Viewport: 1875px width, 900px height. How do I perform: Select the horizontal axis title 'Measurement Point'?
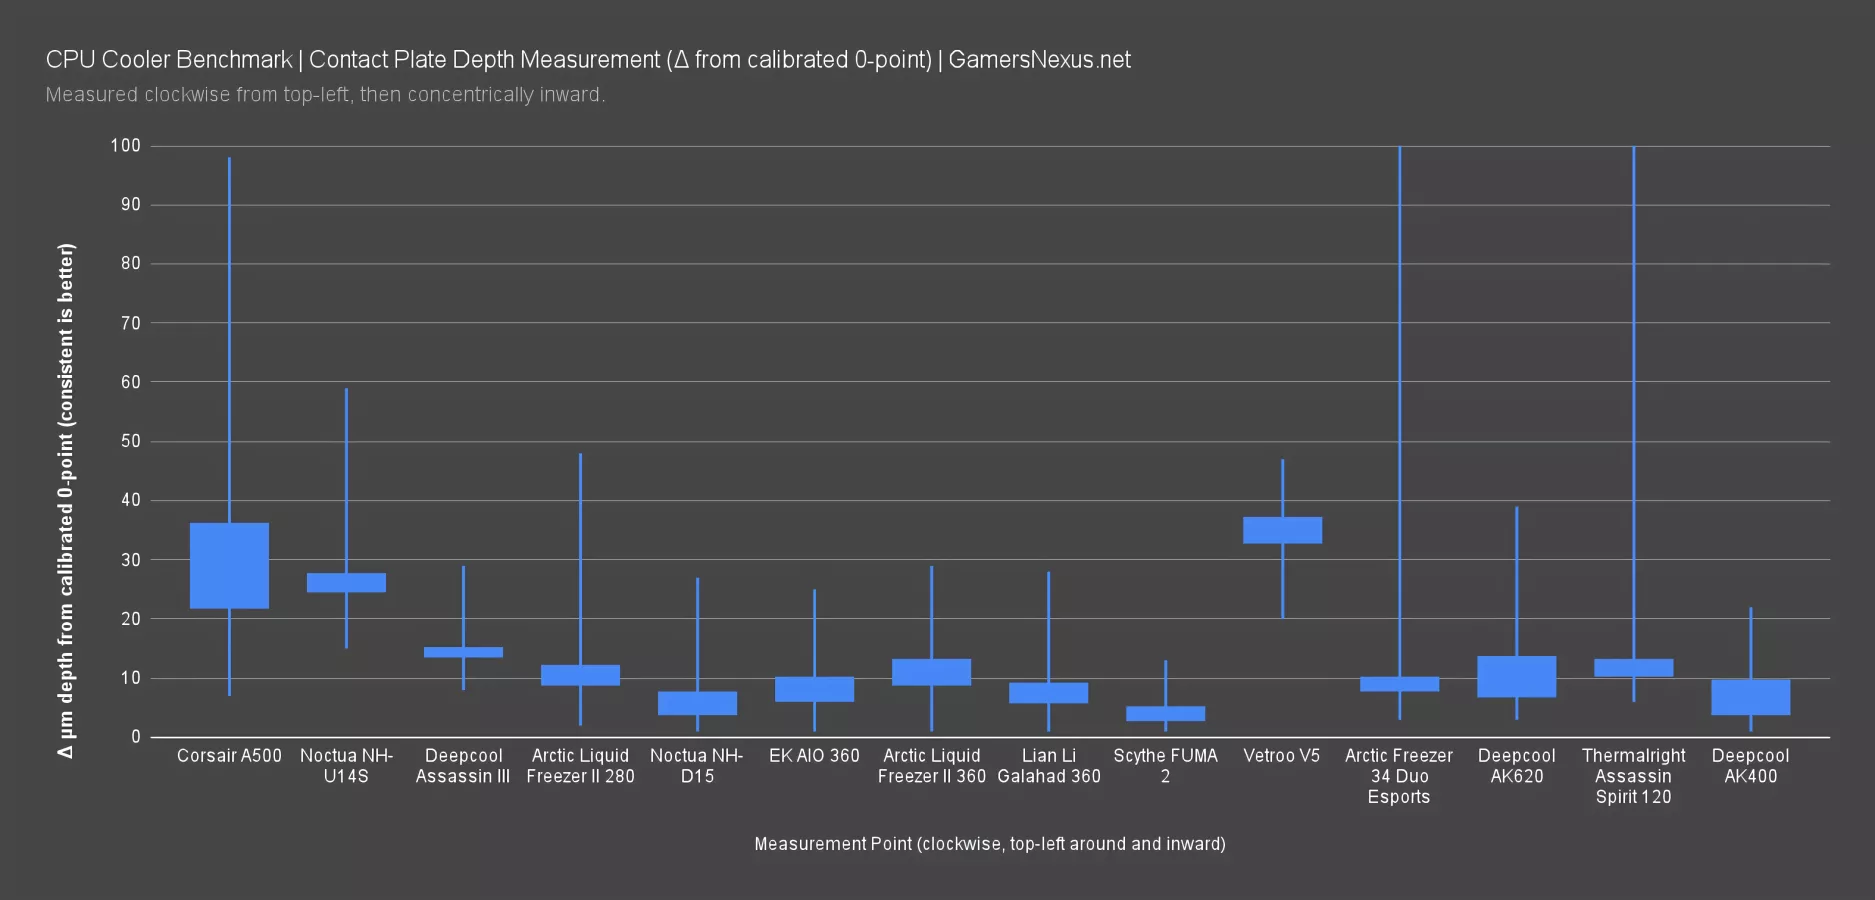pos(989,844)
